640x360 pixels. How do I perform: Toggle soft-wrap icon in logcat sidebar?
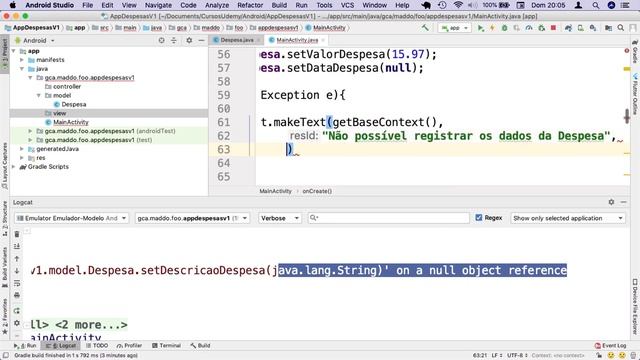coord(17,283)
